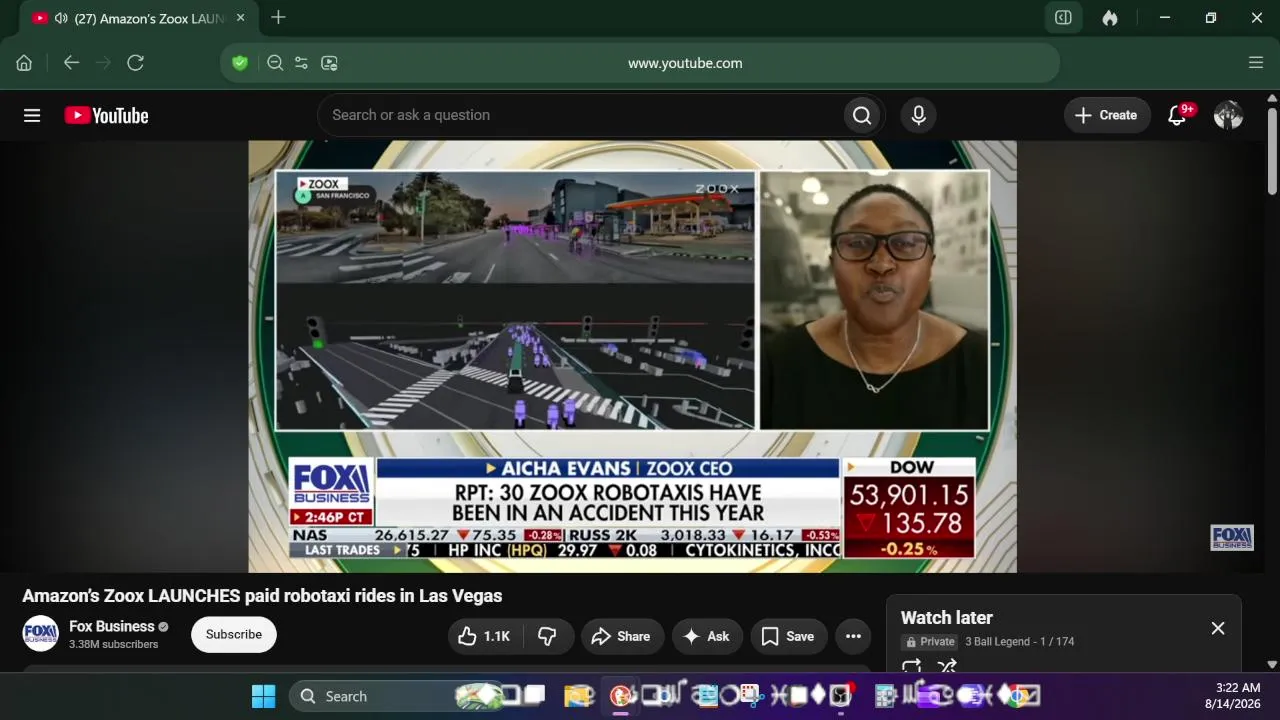
Task: Open more actions three-dot menu below video
Action: (853, 636)
